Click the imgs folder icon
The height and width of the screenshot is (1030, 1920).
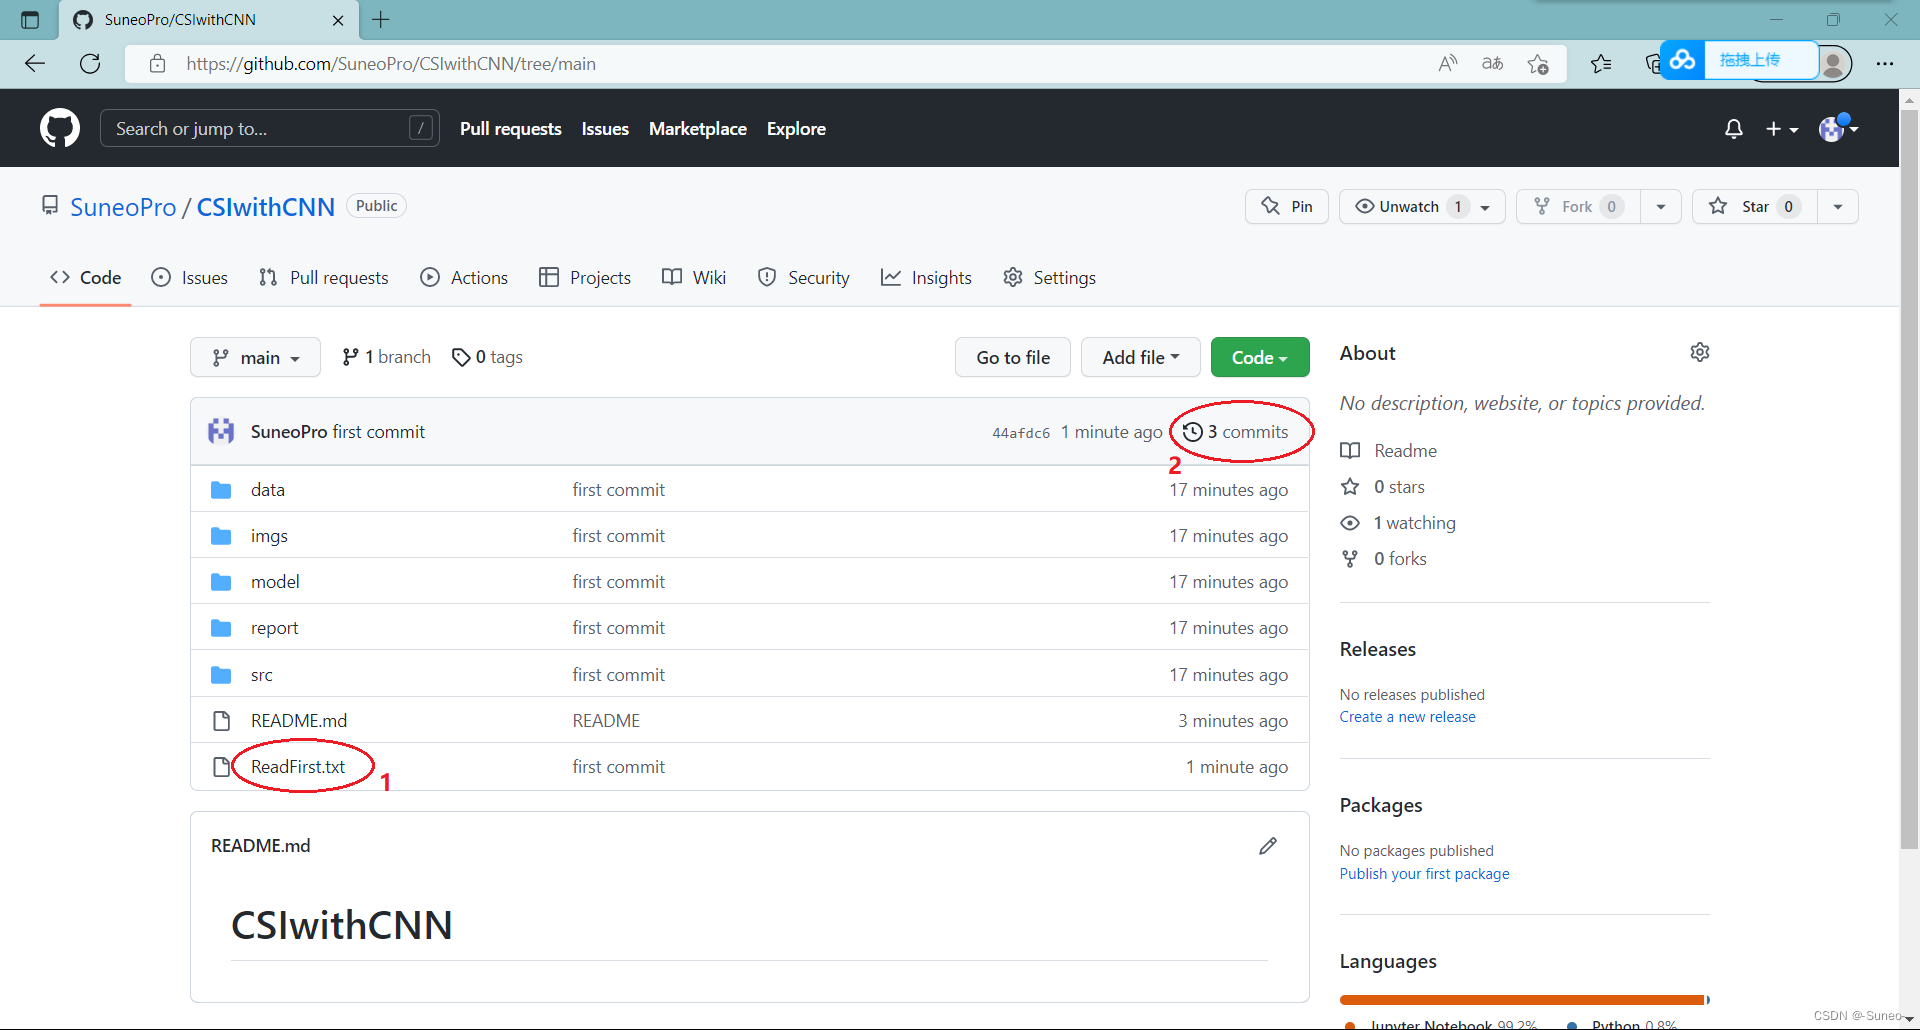click(221, 536)
